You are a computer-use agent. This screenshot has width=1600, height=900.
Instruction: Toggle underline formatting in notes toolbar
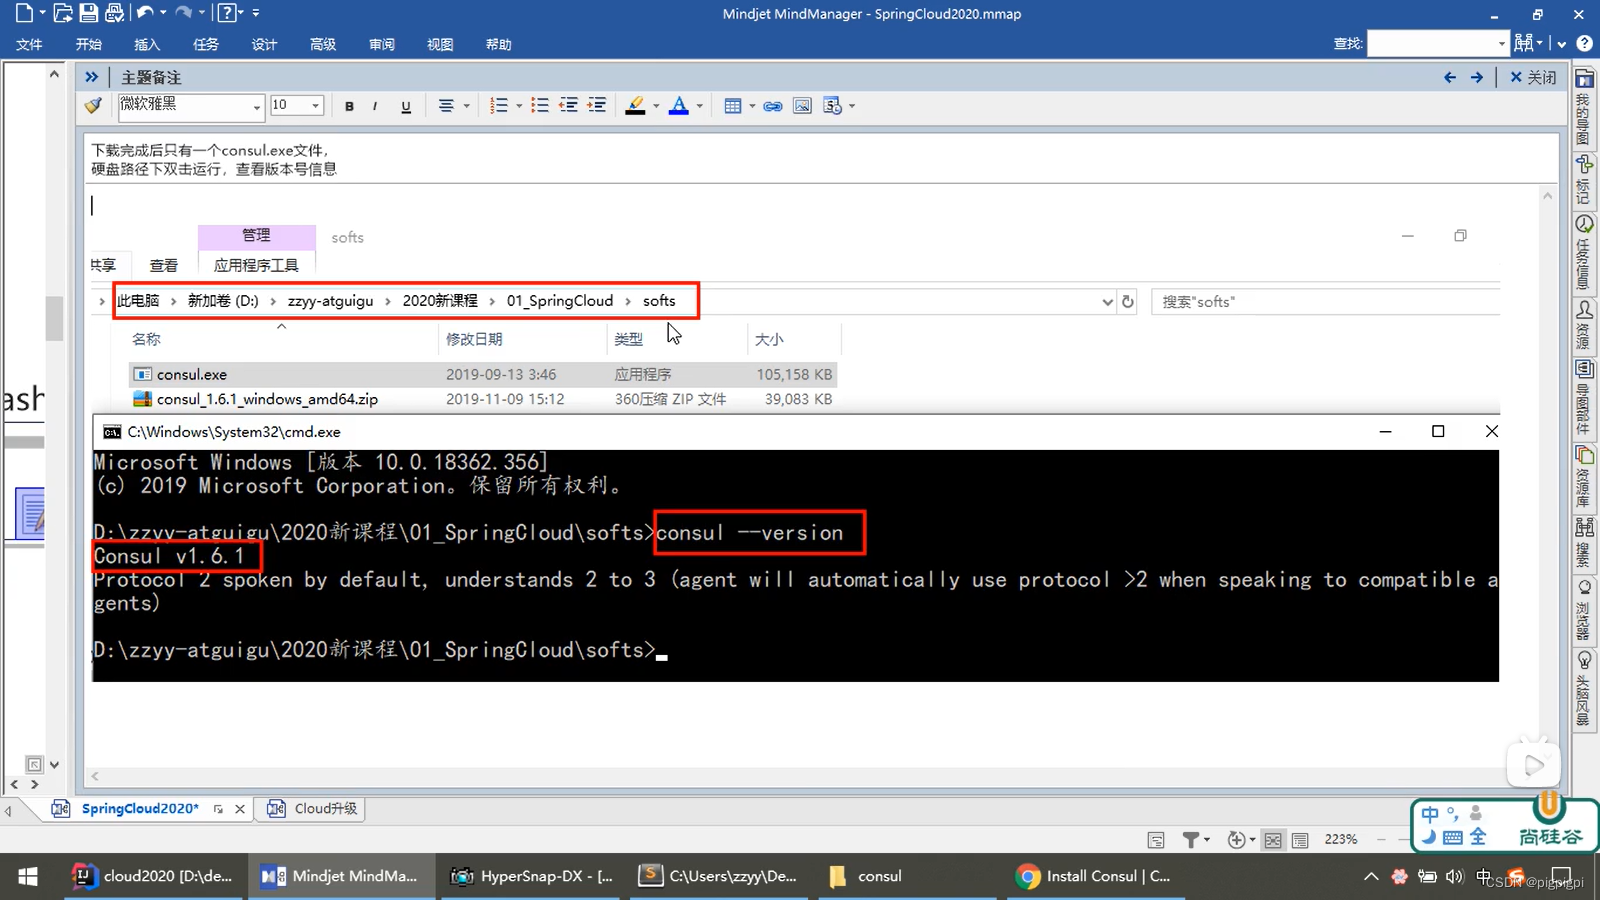tap(405, 106)
